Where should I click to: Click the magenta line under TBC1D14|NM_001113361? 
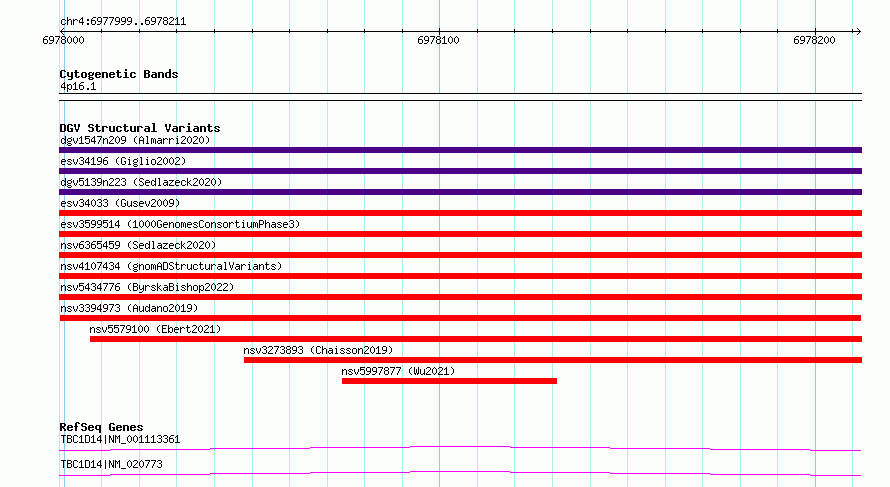coord(460,448)
